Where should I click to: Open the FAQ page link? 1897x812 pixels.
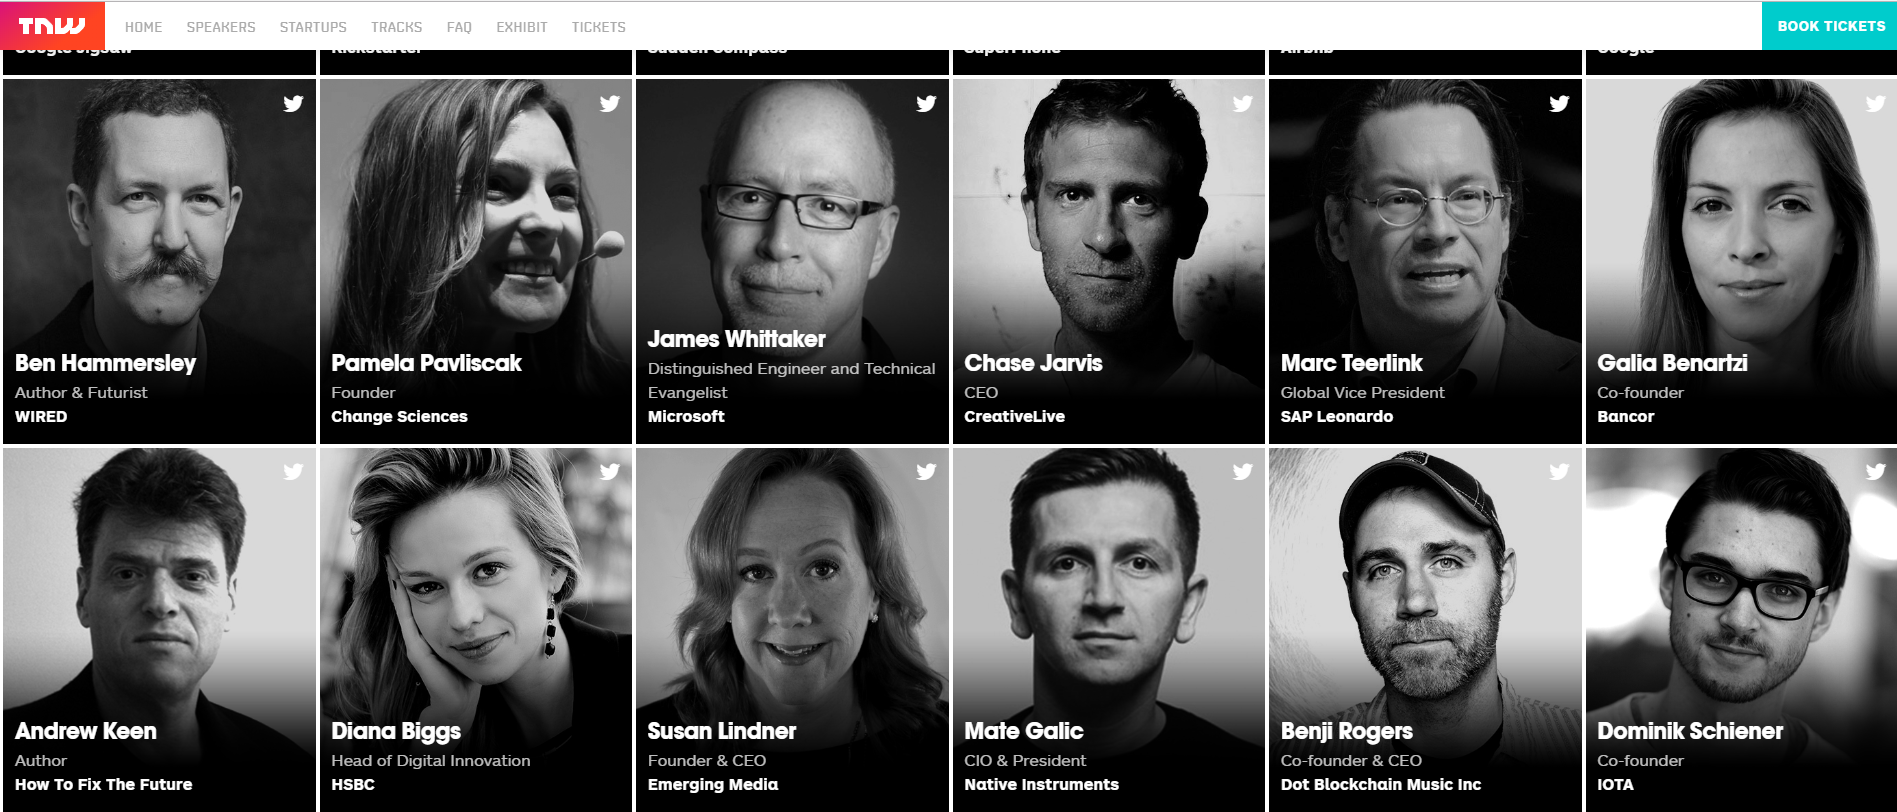pyautogui.click(x=459, y=27)
